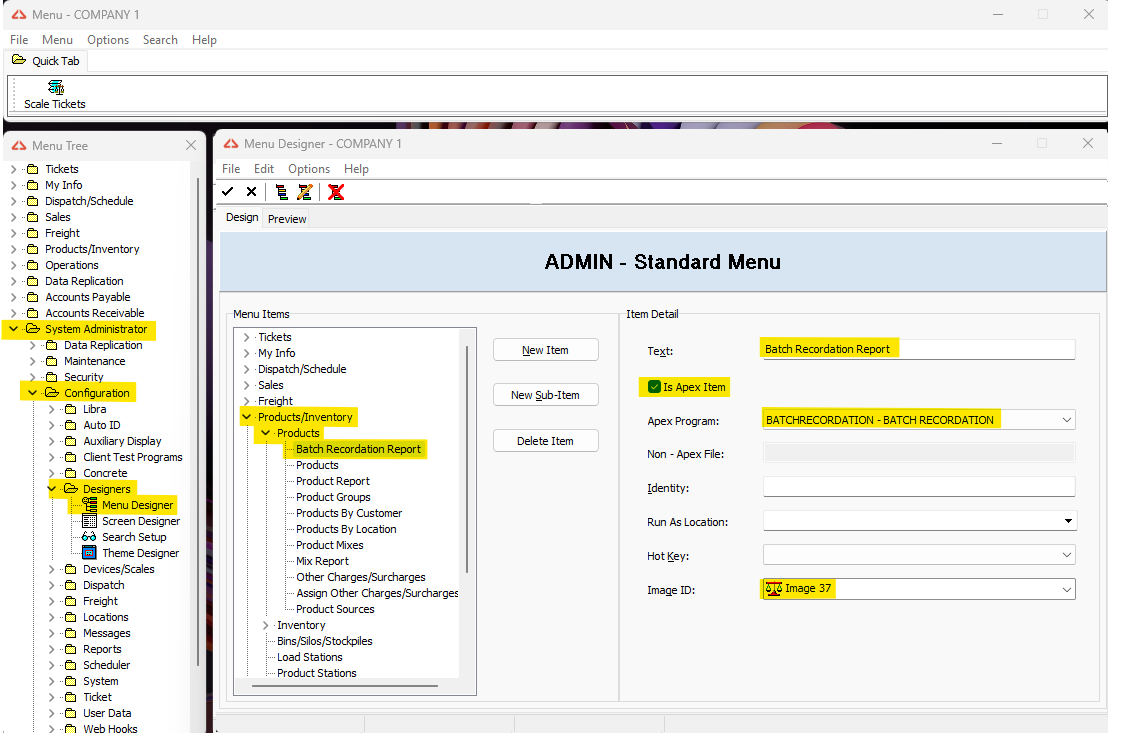Open the Run As Location dropdown

point(1068,521)
